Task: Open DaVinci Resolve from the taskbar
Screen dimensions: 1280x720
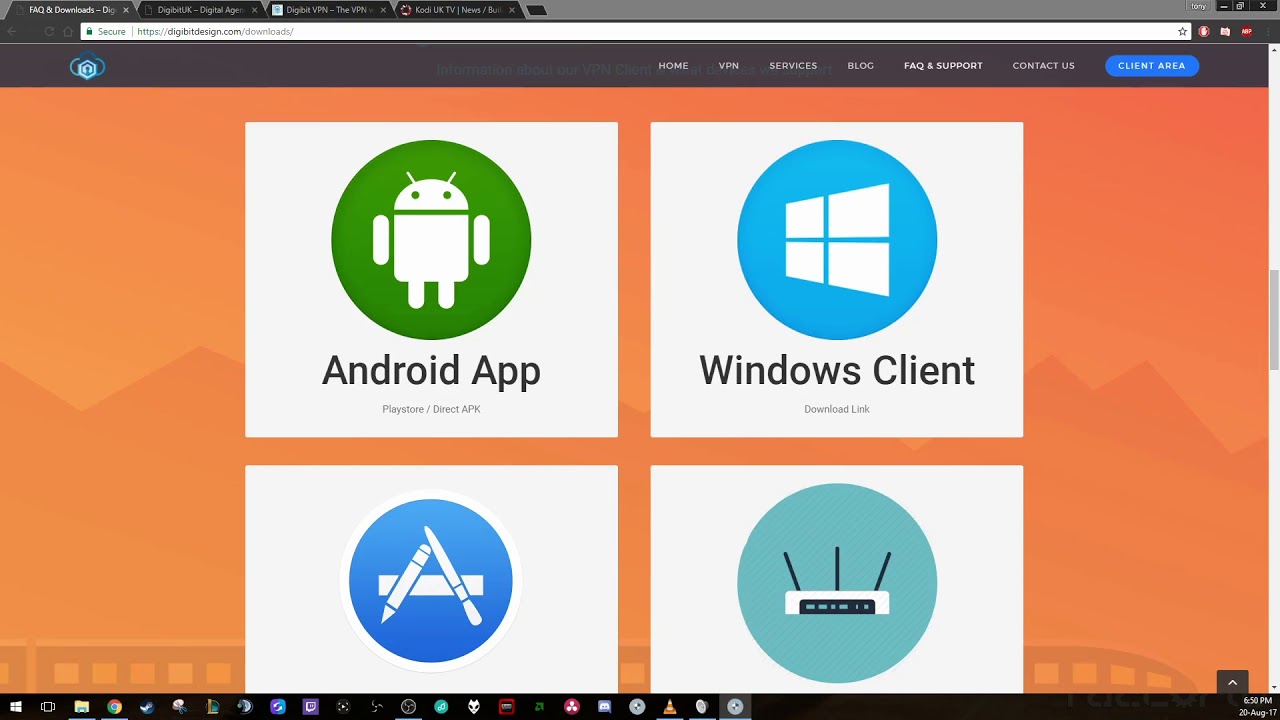Action: [571, 707]
